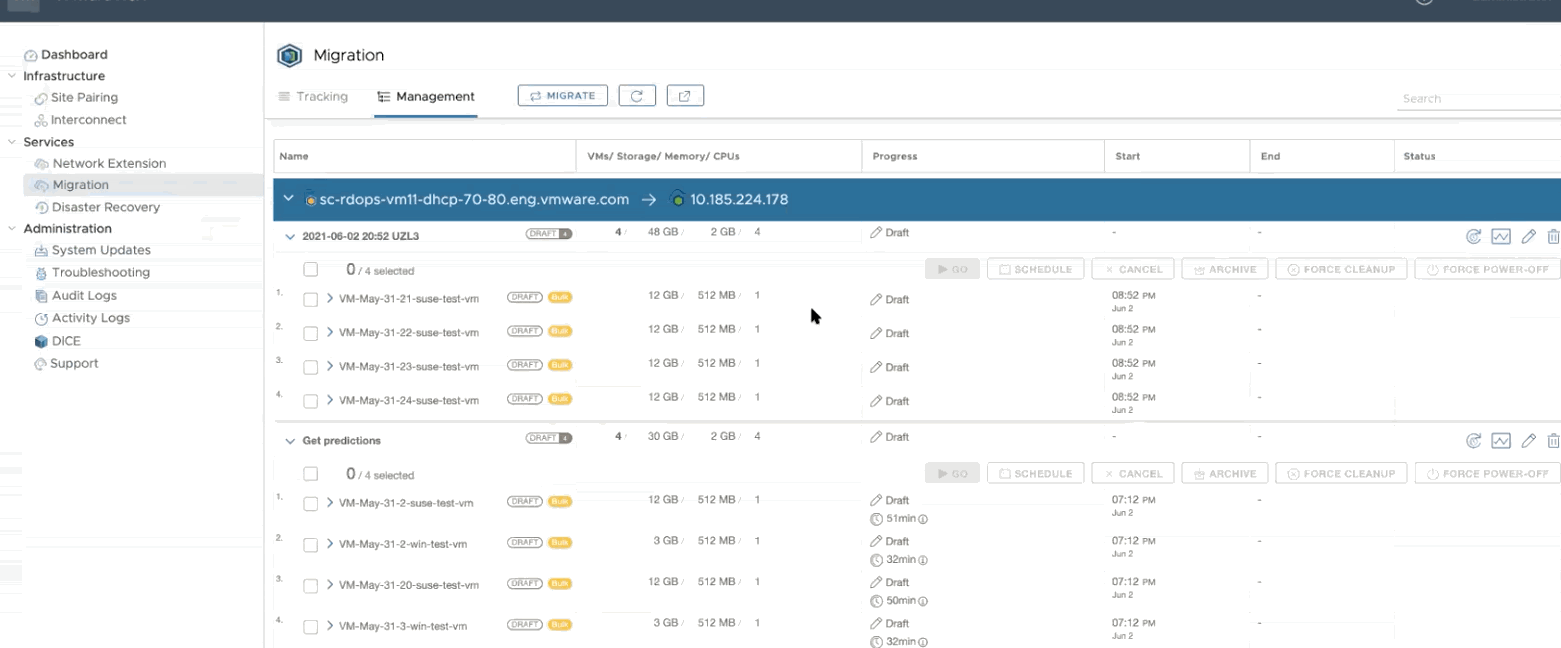Delete the 2021-06-02 20:52 UZL3 group

1552,237
